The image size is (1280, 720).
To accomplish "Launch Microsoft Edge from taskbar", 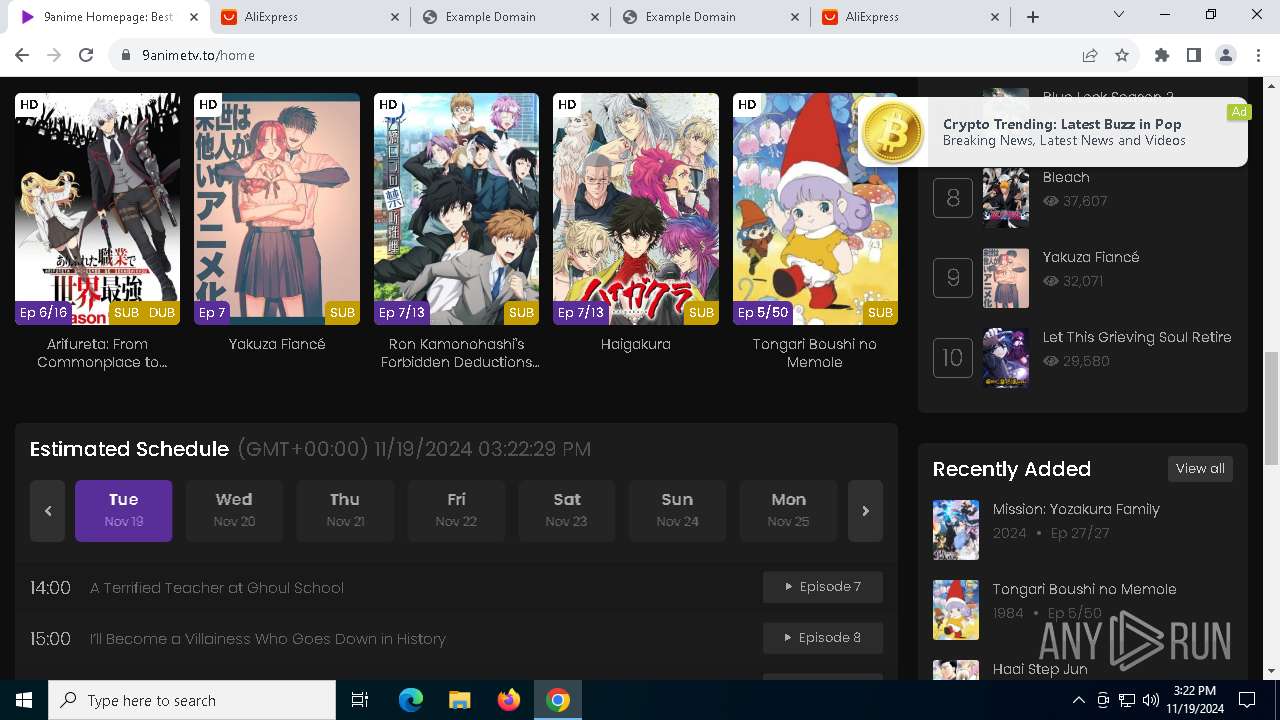I will (411, 700).
